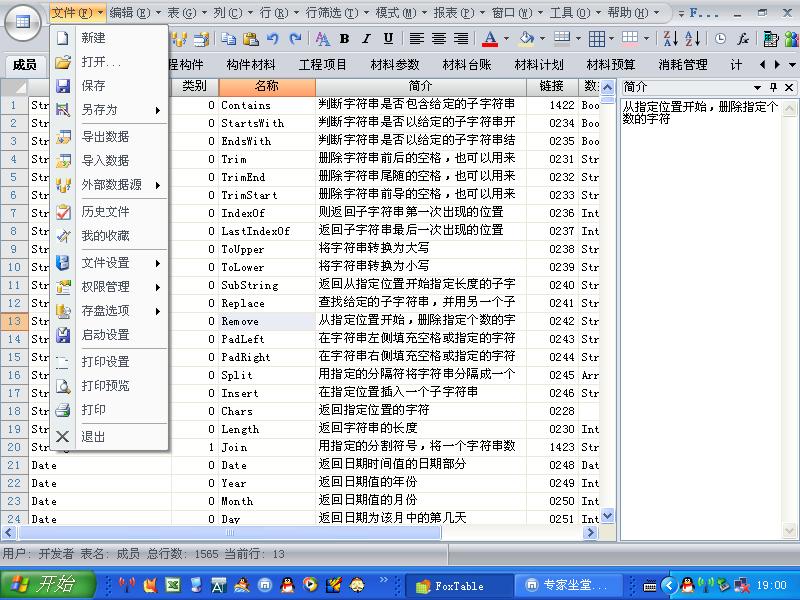Align text to the right

pyautogui.click(x=461, y=39)
